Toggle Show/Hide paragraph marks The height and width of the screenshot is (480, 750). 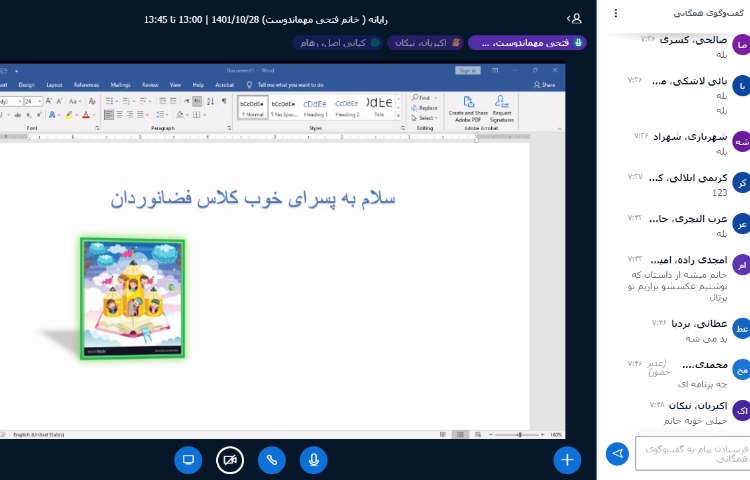(224, 101)
